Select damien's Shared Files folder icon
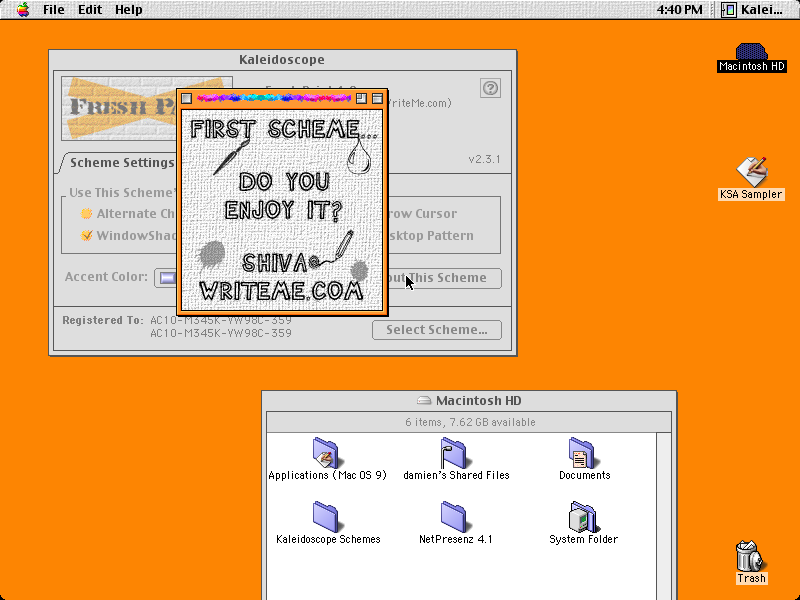The width and height of the screenshot is (800, 600). (453, 453)
